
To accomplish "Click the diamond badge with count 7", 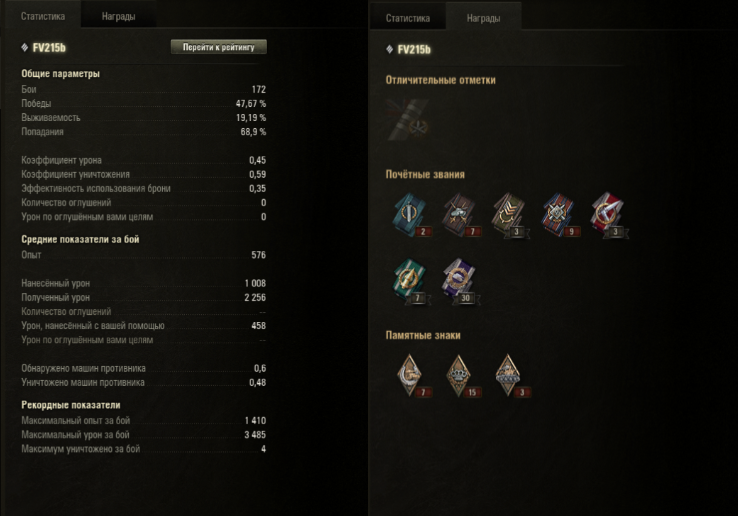I will coord(412,376).
